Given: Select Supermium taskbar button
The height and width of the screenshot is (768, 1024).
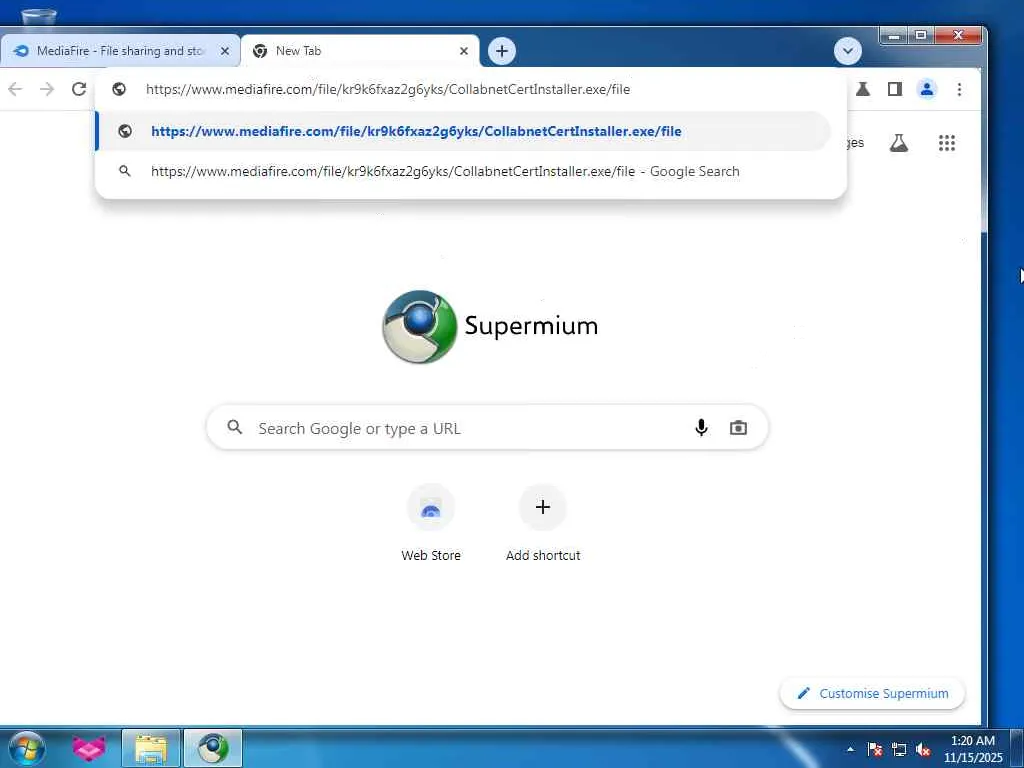Looking at the screenshot, I should tap(213, 748).
